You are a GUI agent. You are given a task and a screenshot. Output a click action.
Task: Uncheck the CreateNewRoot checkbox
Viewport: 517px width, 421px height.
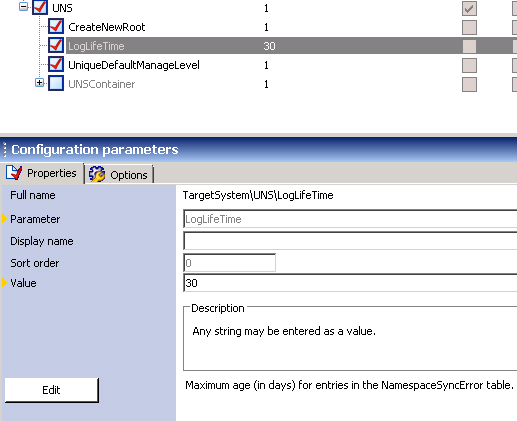56,26
